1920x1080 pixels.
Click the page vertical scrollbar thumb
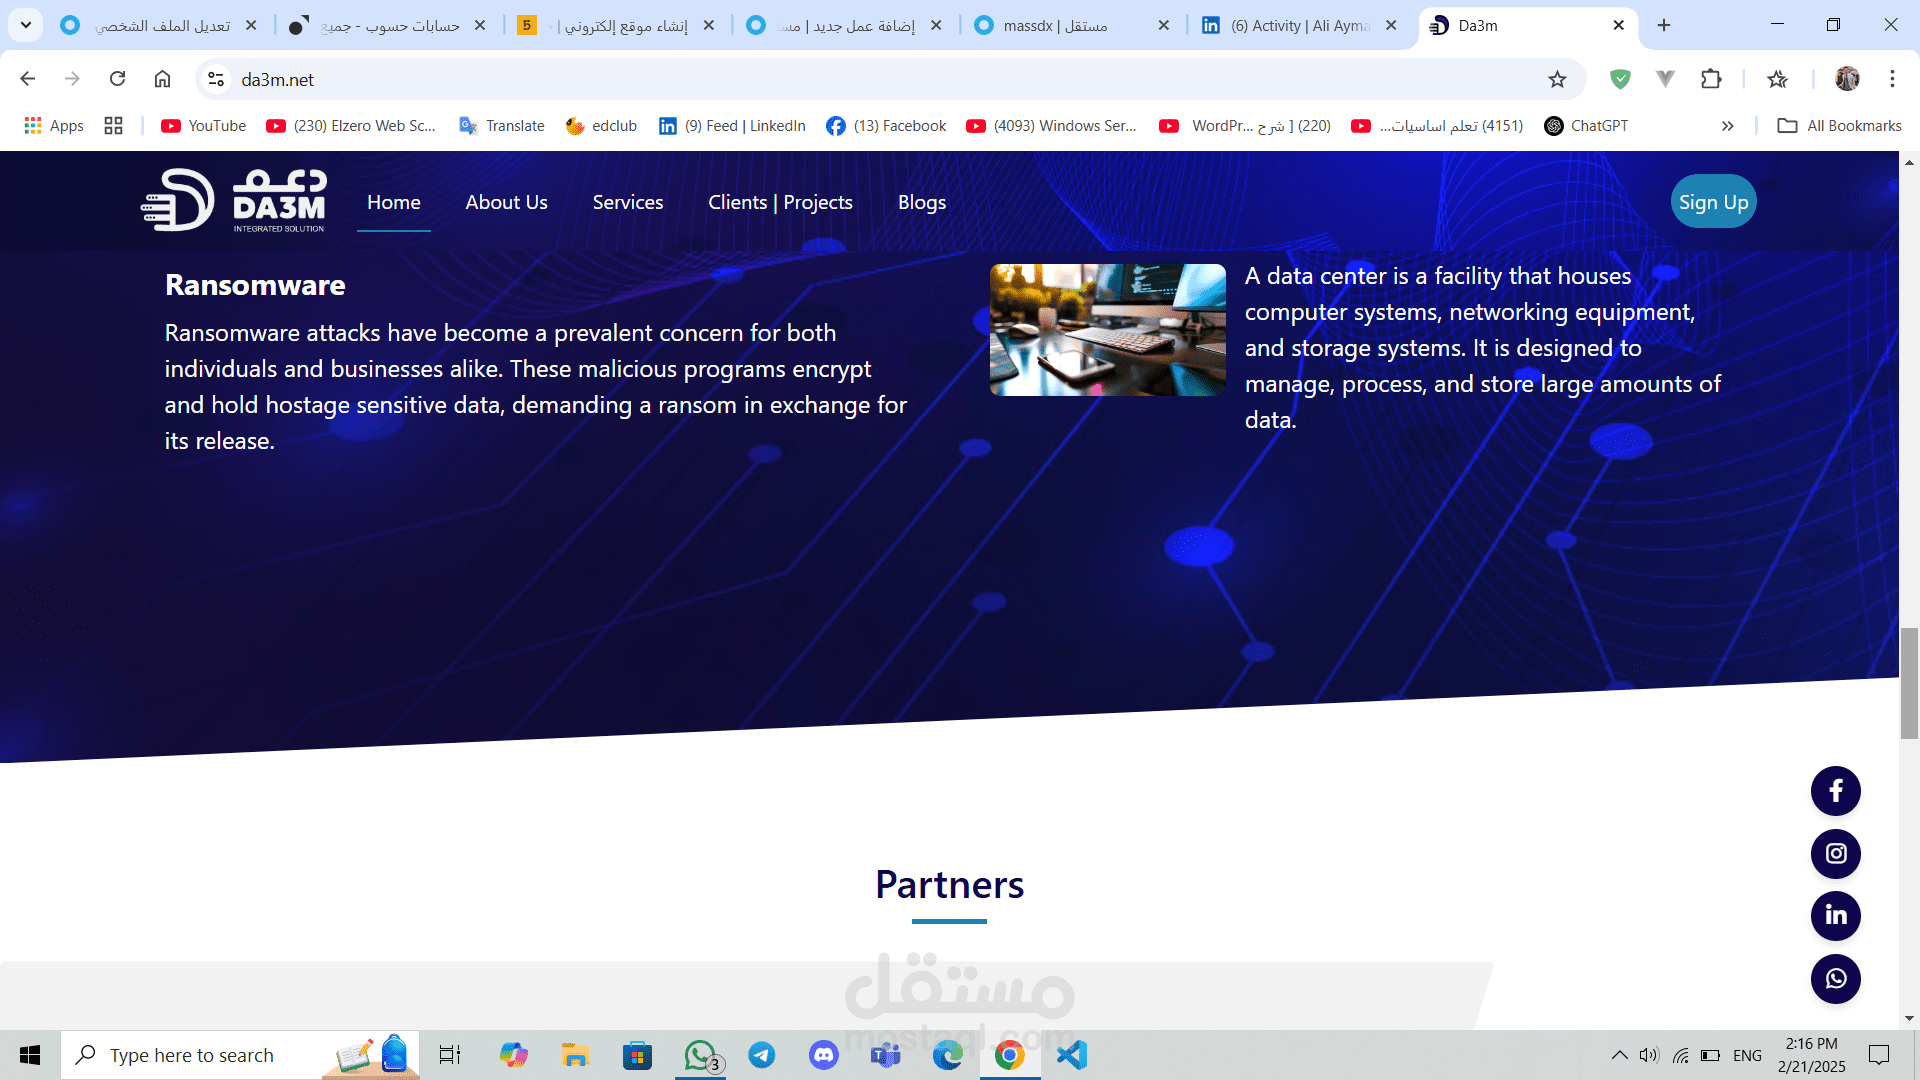[1909, 684]
